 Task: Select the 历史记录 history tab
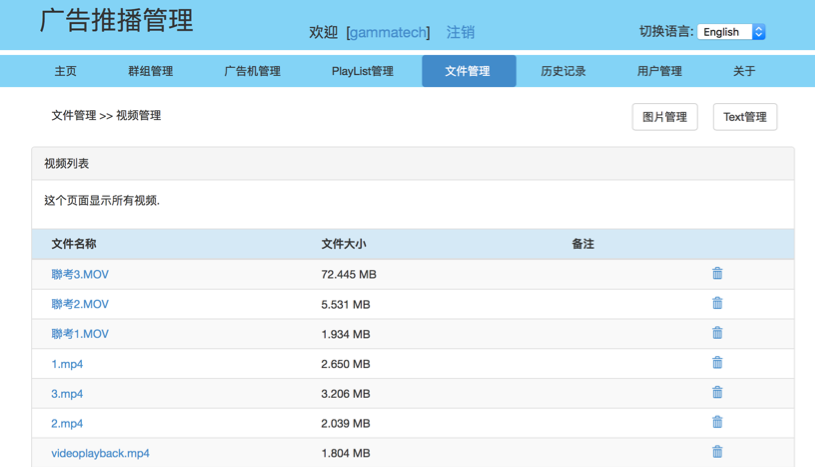(x=563, y=72)
